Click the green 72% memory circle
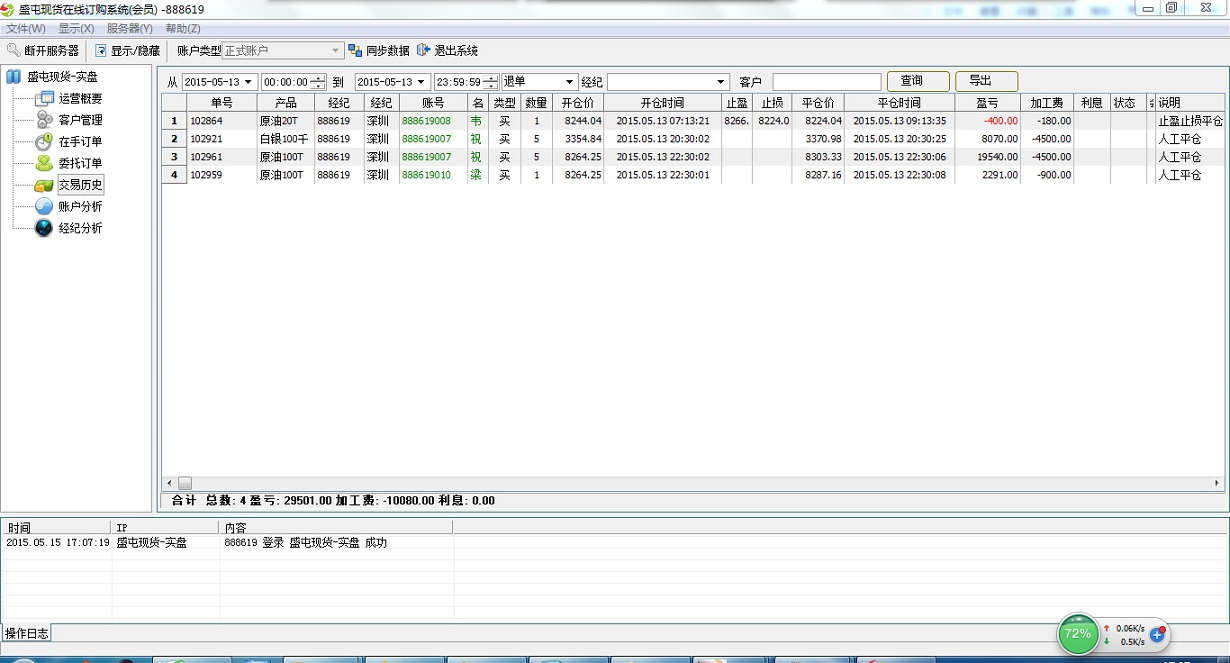Image resolution: width=1230 pixels, height=663 pixels. tap(1078, 633)
